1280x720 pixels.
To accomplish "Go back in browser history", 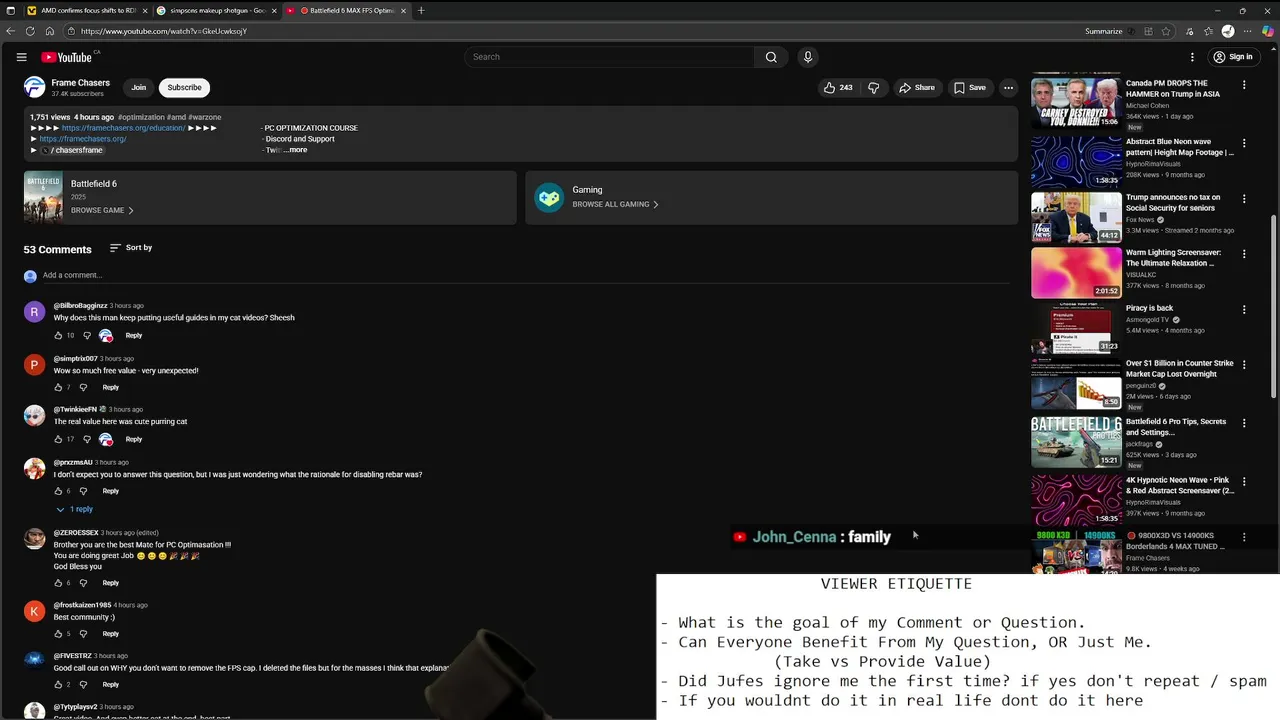I will tap(10, 31).
